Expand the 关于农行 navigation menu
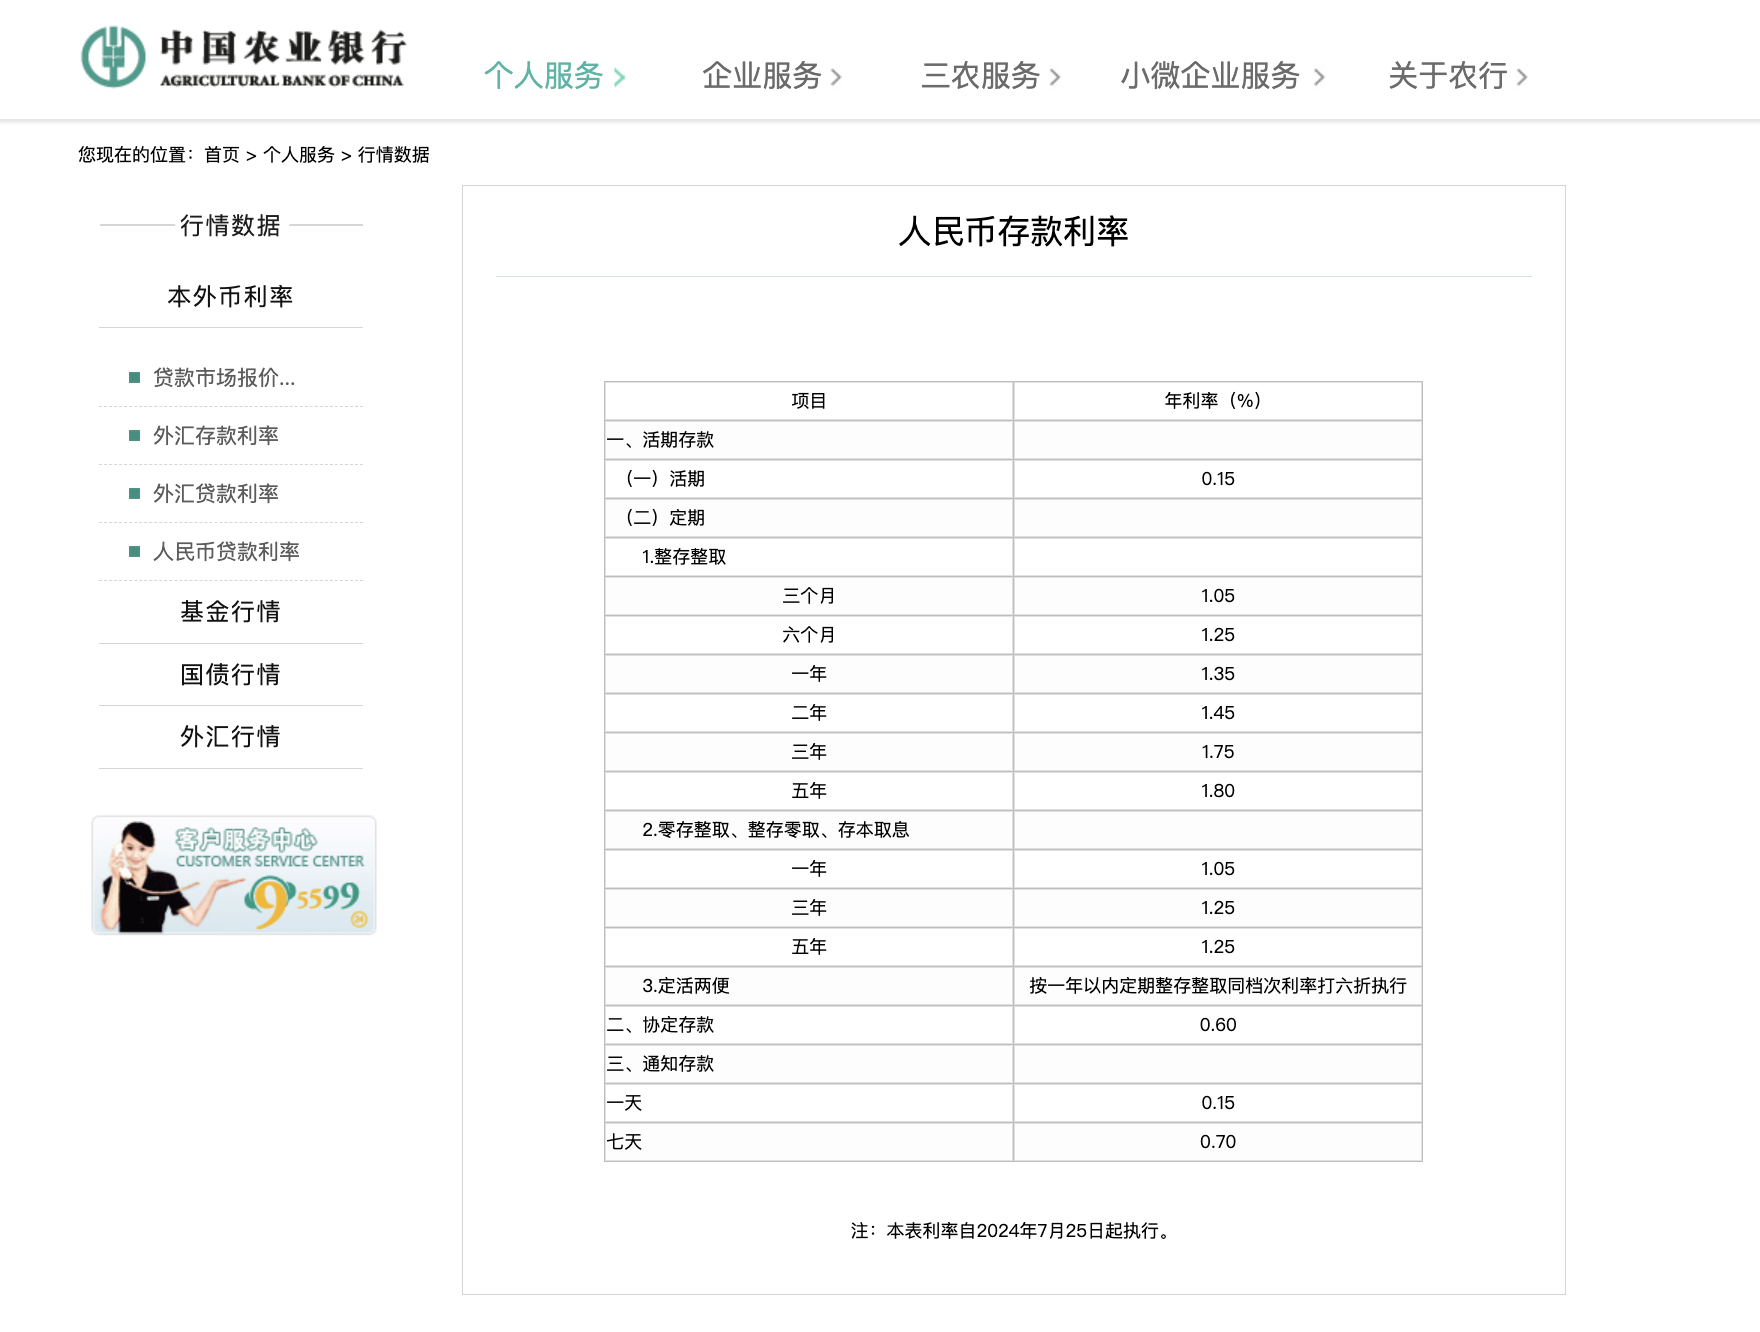 pos(1447,74)
